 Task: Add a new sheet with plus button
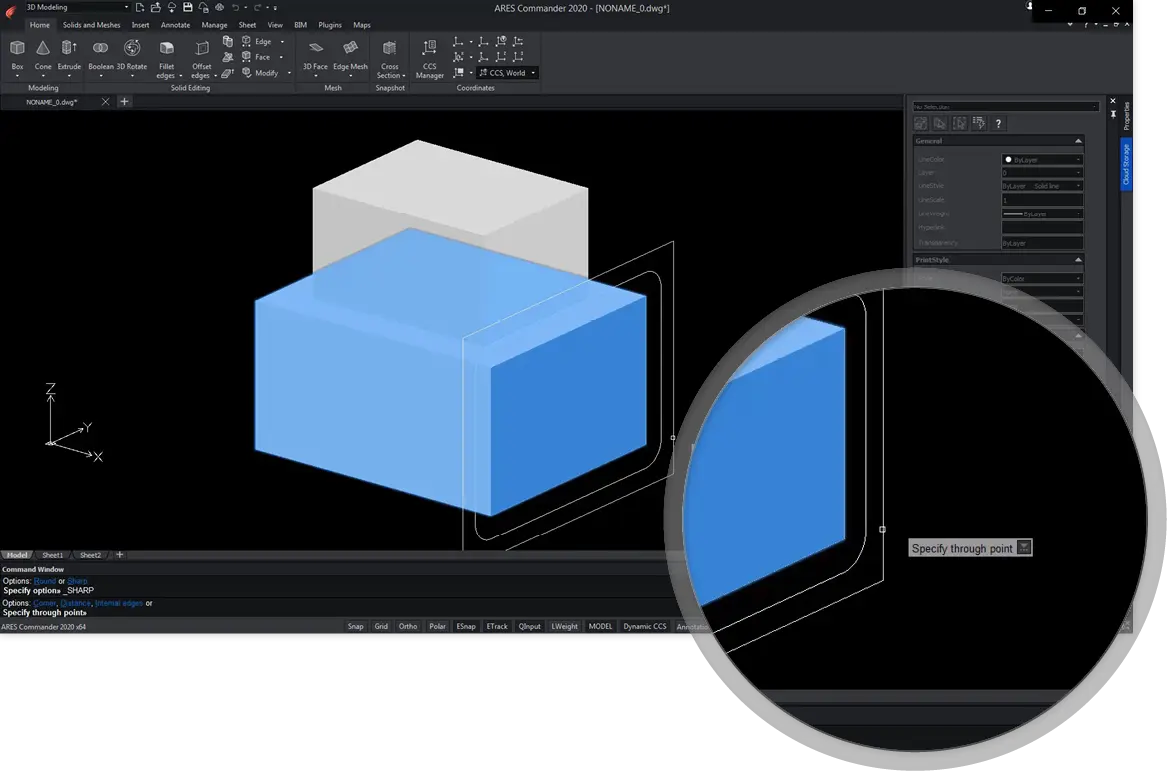[x=119, y=555]
